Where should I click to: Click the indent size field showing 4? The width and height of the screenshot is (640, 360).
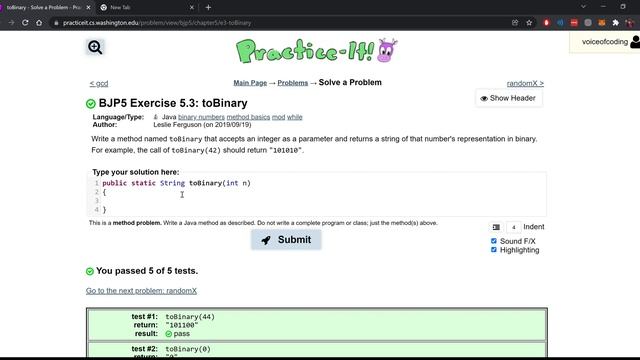pos(513,227)
